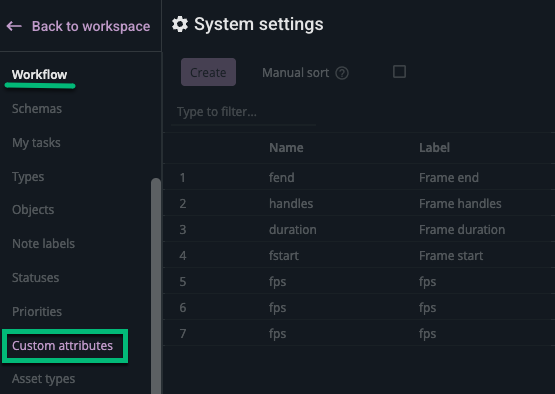
Task: Click row number 1
Action: point(182,177)
